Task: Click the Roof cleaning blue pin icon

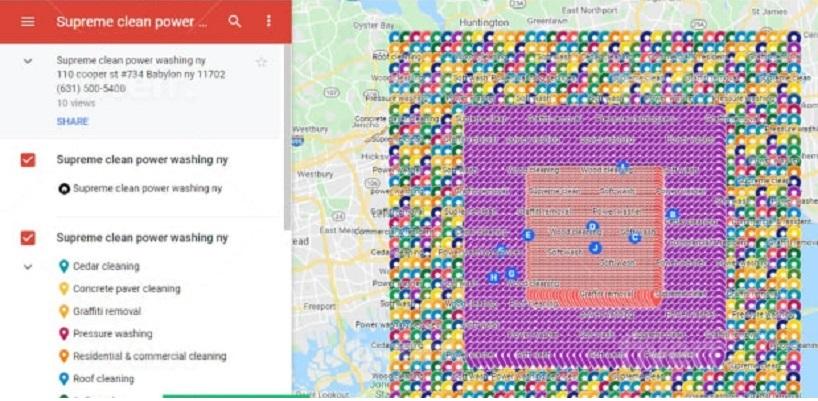Action: [x=64, y=379]
